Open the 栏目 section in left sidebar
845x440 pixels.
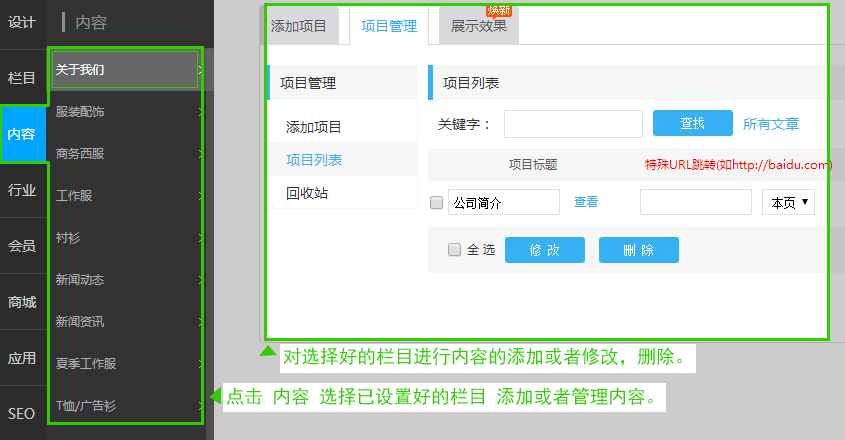(22, 78)
